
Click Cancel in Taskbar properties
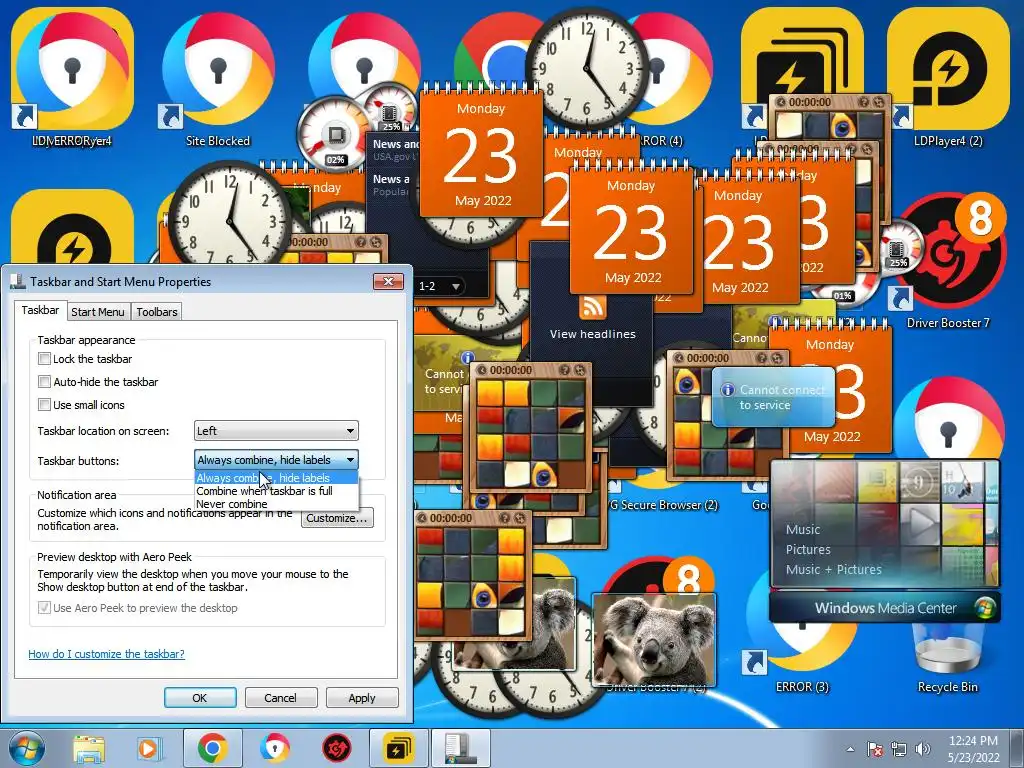[281, 697]
